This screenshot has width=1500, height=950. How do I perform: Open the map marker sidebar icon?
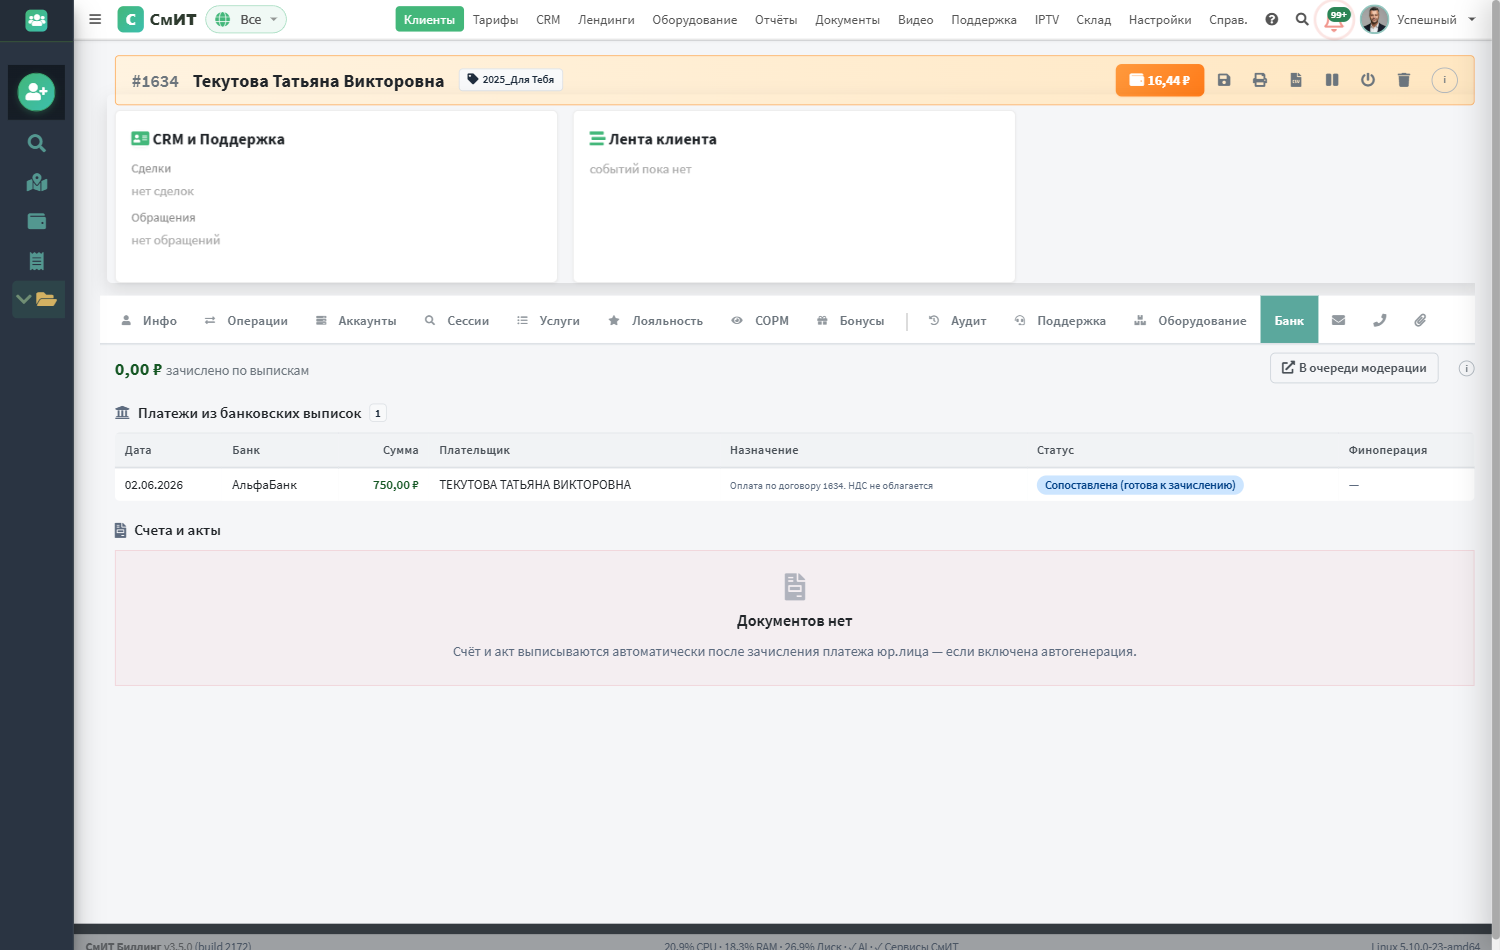37,182
